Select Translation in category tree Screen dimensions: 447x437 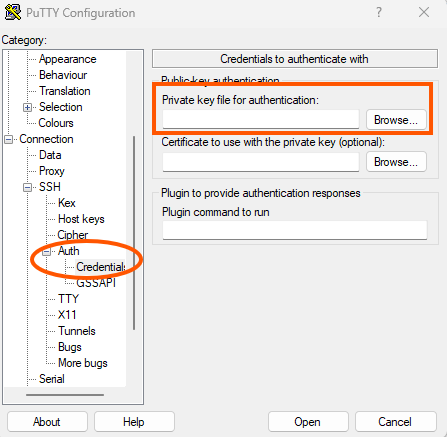tap(65, 91)
